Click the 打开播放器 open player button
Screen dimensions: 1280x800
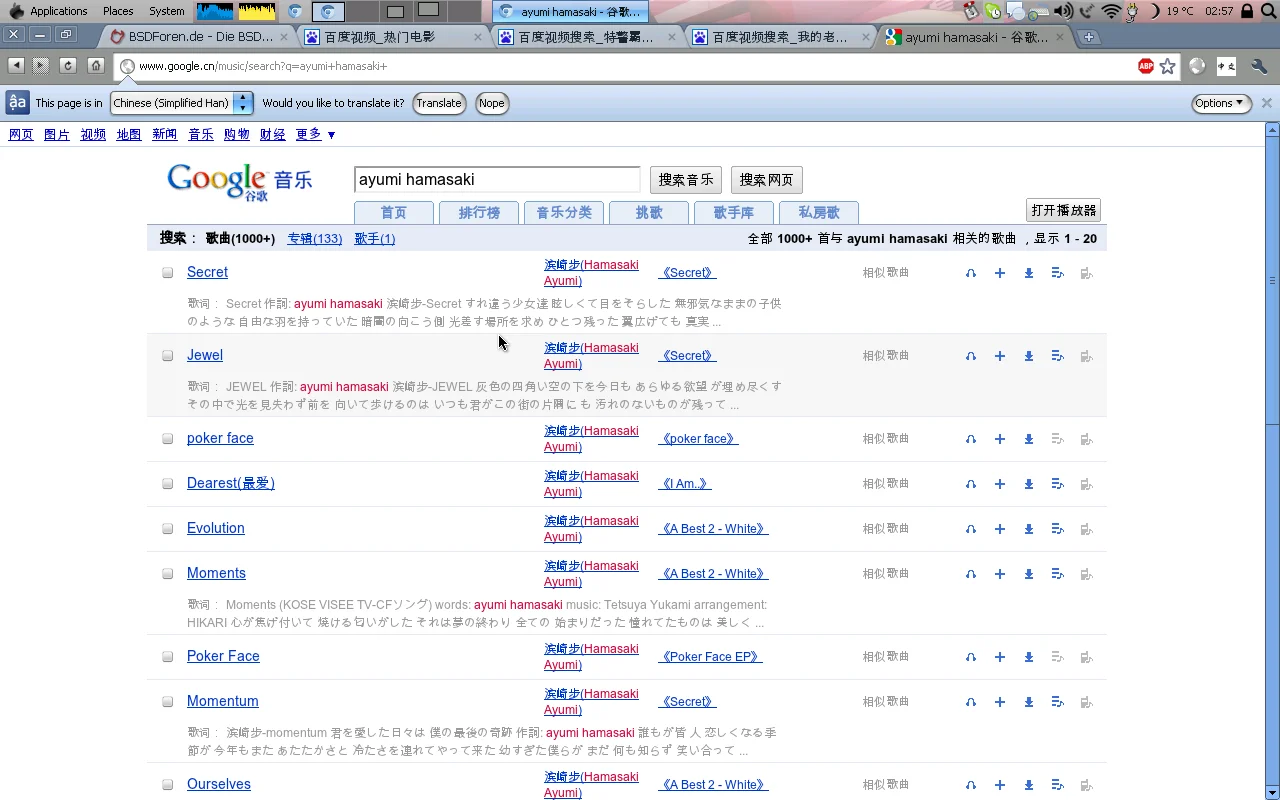click(1064, 210)
